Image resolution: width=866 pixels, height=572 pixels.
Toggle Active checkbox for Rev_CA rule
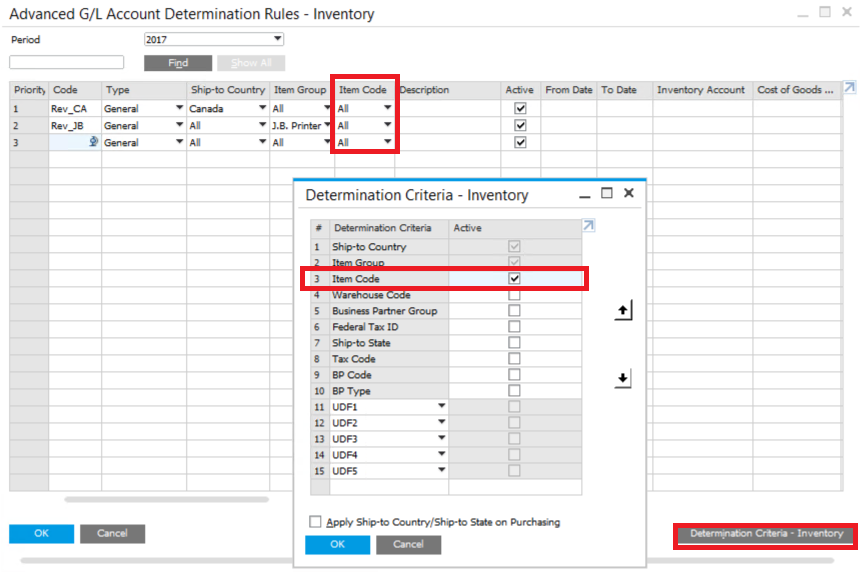(520, 109)
